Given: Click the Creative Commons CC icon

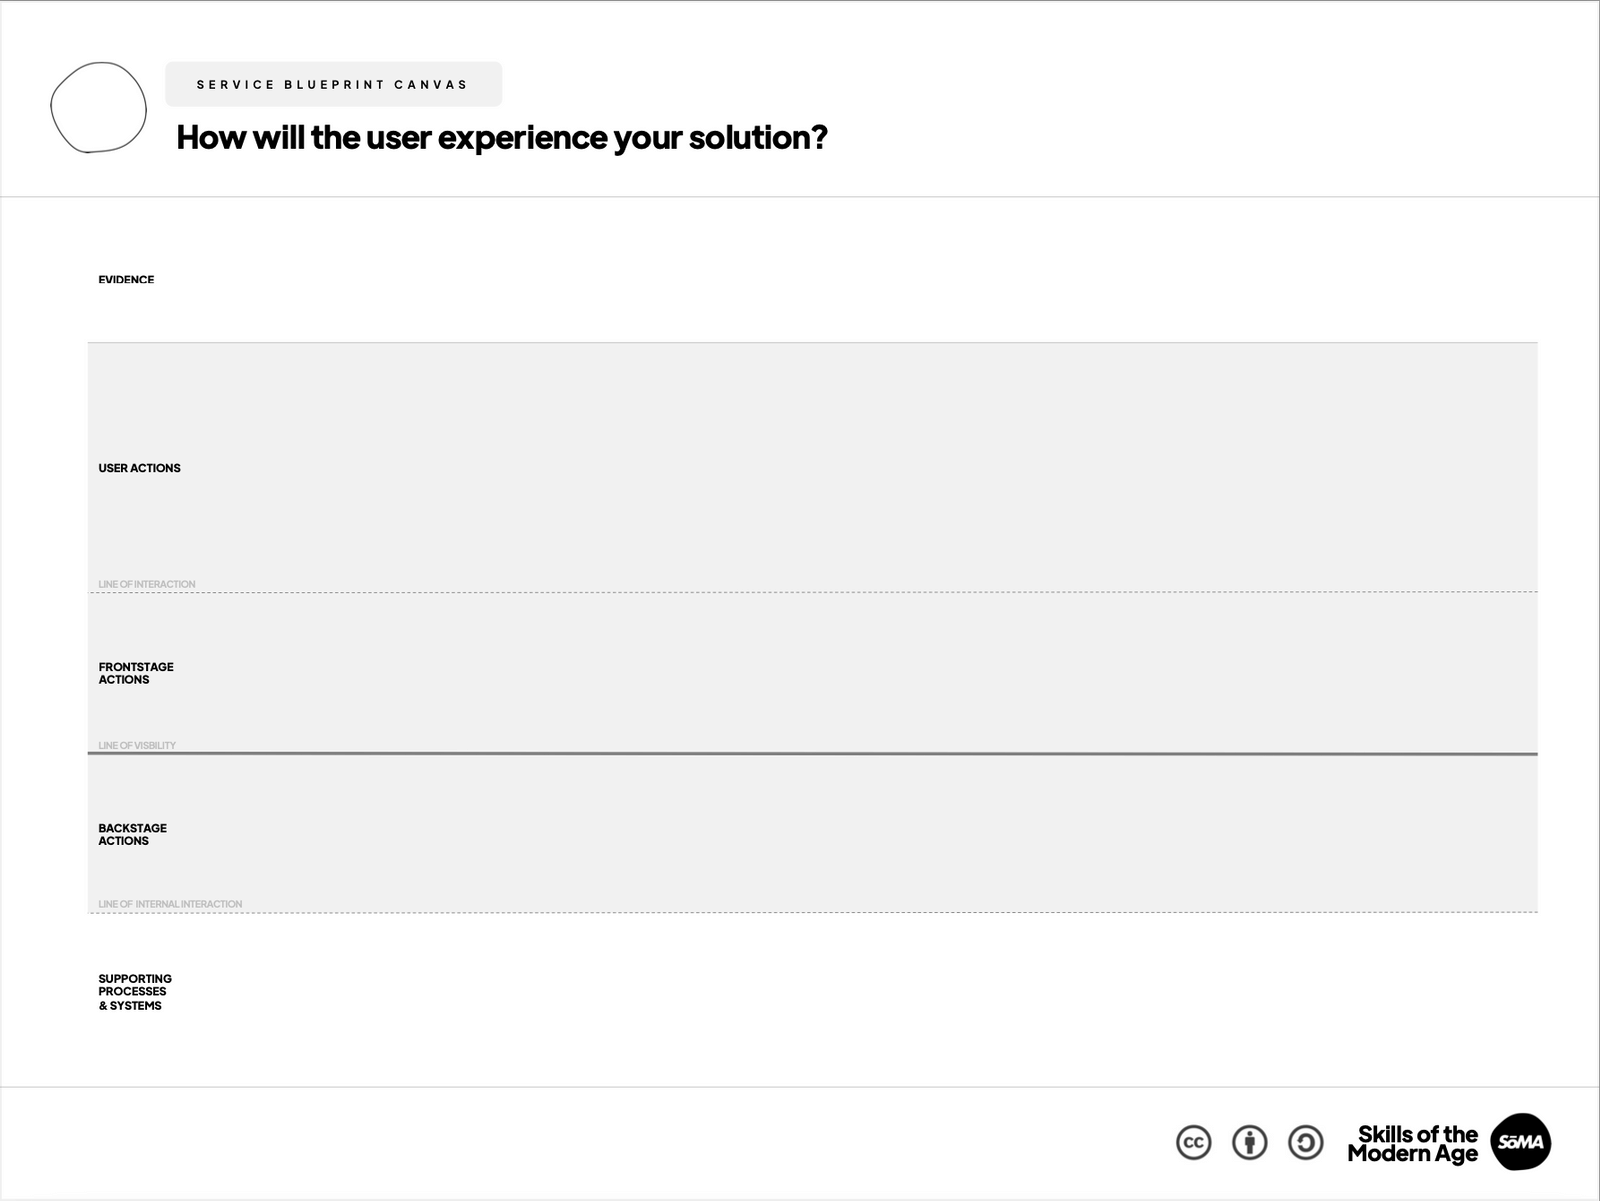Looking at the screenshot, I should (x=1193, y=1142).
